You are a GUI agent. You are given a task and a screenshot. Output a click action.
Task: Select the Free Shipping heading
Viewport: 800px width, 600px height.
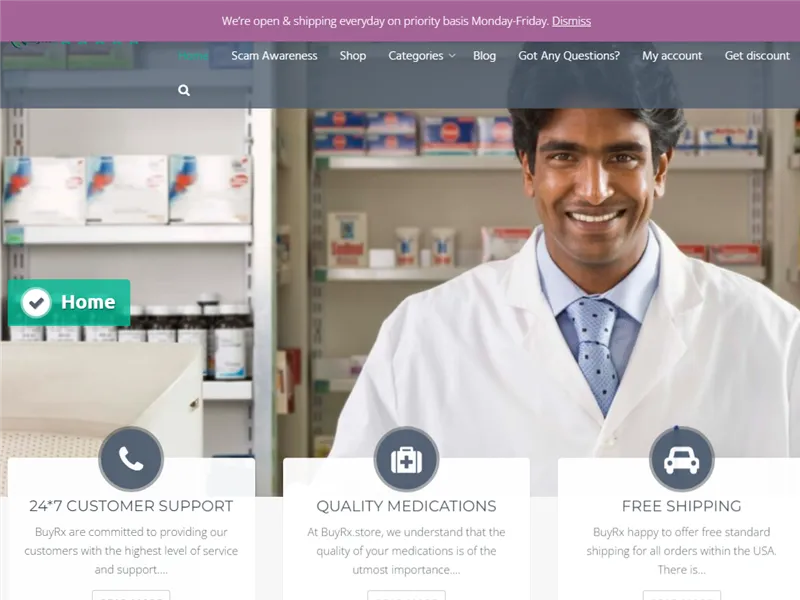(681, 506)
